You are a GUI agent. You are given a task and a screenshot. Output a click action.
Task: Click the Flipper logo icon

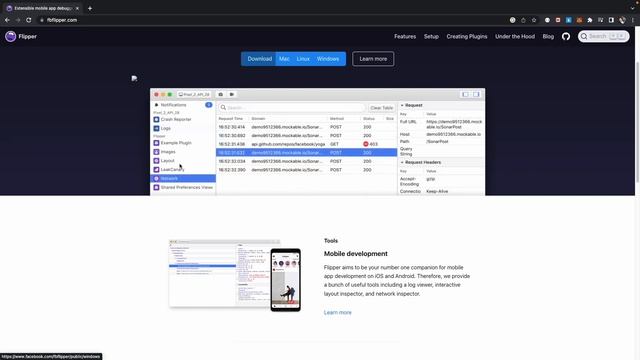(11, 36)
